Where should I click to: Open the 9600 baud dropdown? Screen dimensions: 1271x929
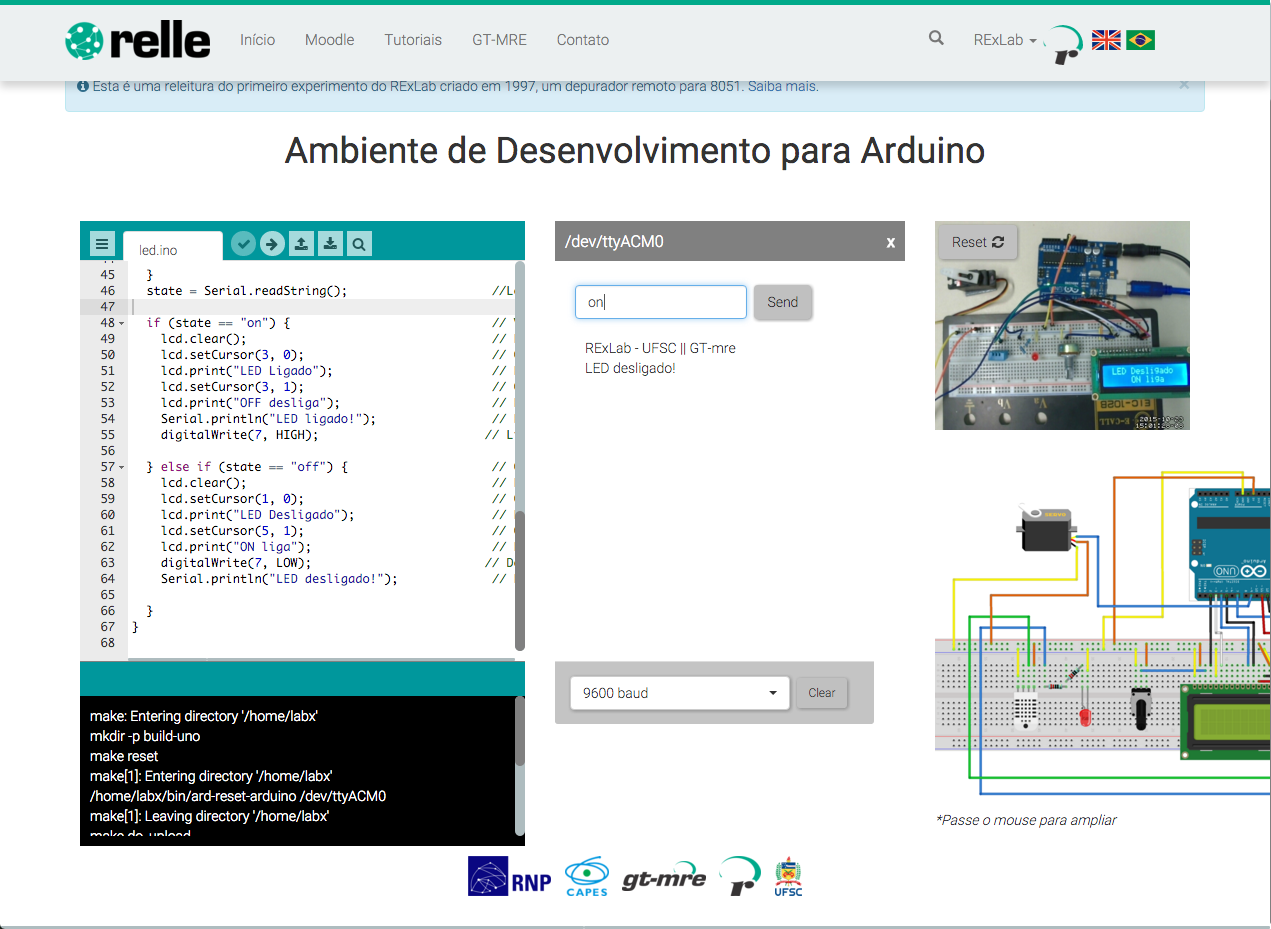coord(679,693)
